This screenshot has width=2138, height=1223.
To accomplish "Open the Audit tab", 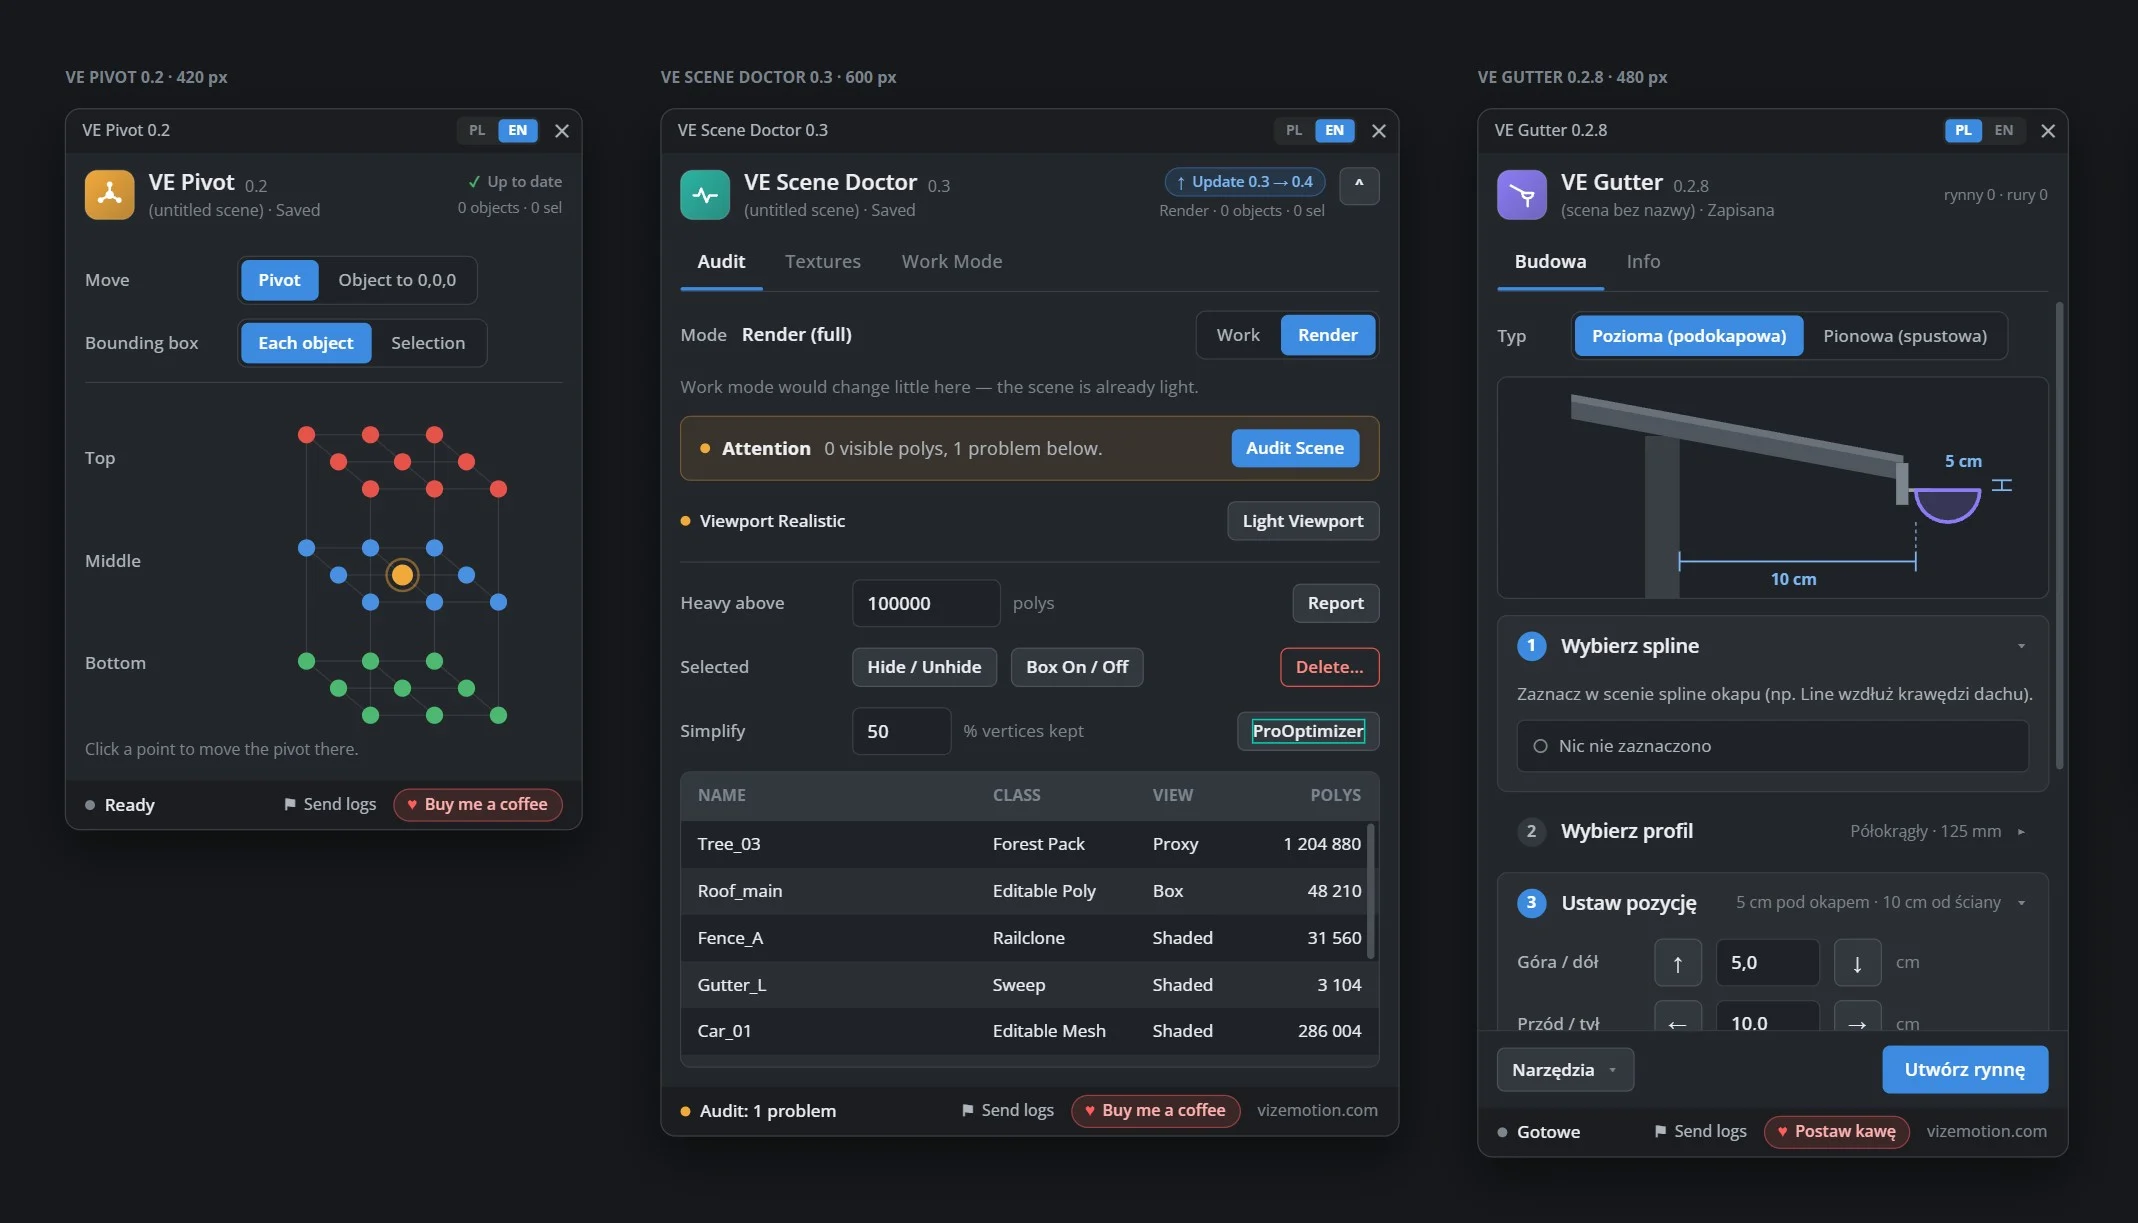I will 721,262.
